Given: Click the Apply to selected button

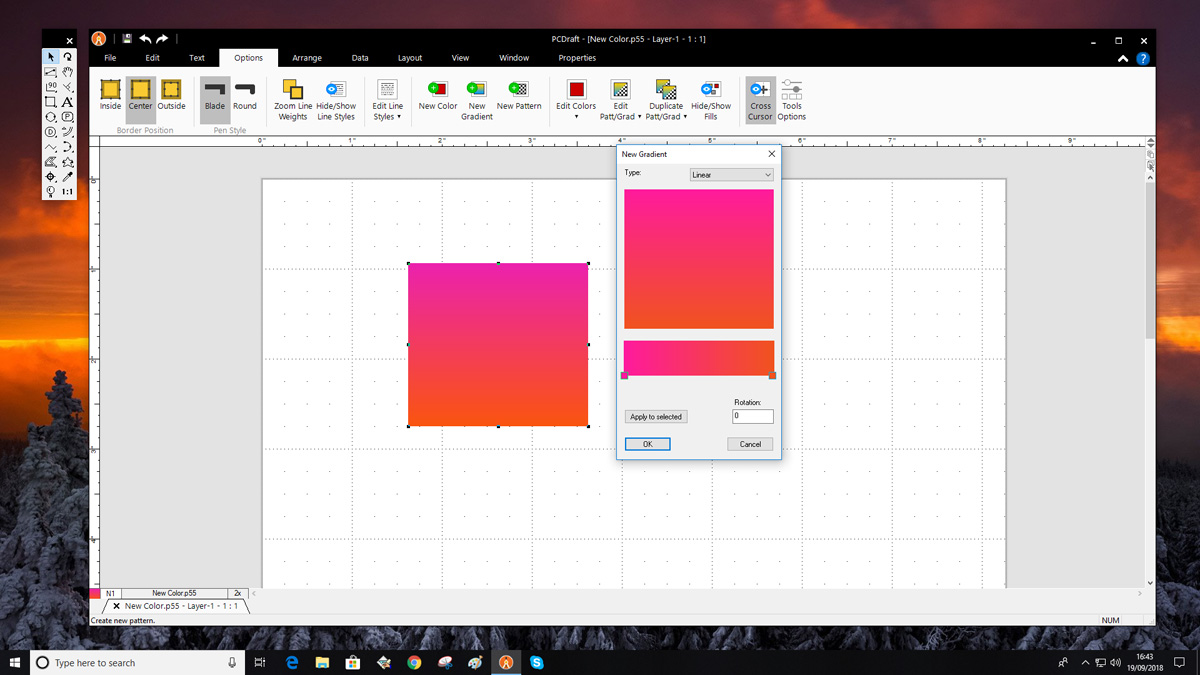Looking at the screenshot, I should click(656, 417).
